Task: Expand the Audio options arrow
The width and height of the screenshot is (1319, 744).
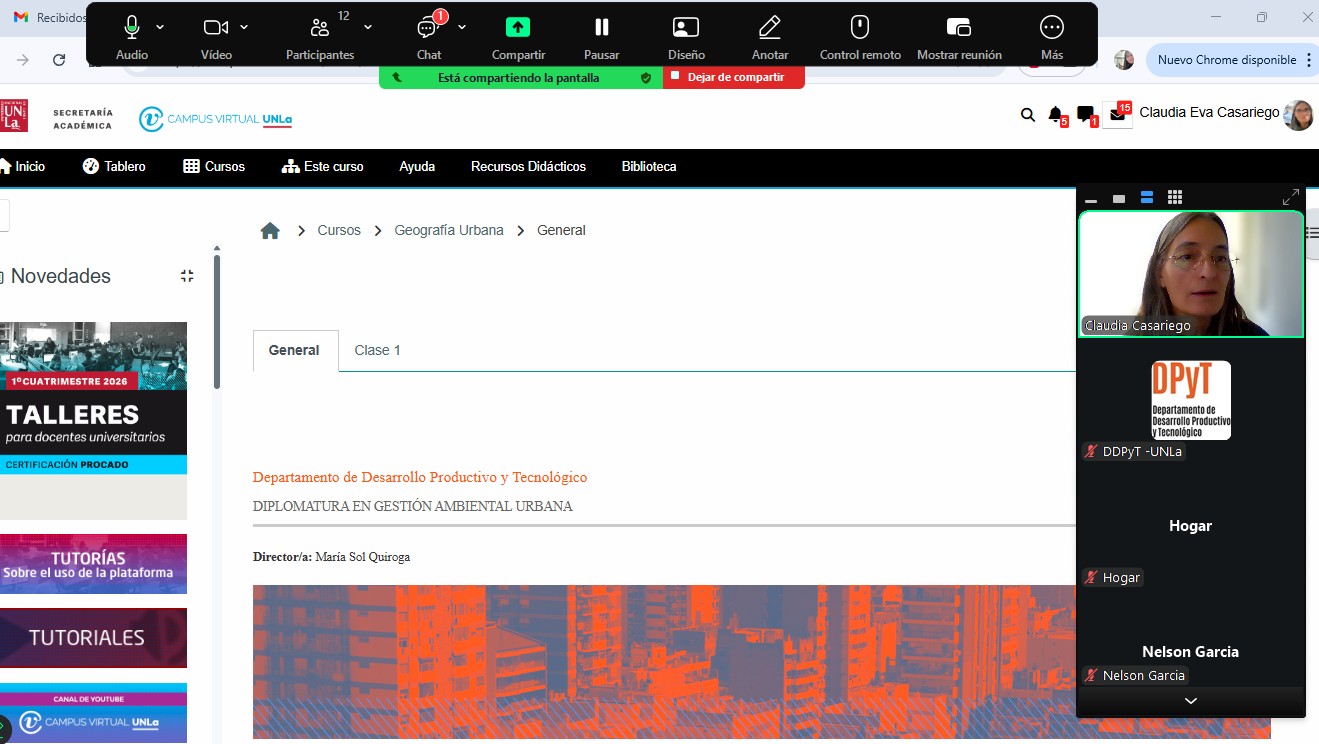Action: [x=161, y=28]
